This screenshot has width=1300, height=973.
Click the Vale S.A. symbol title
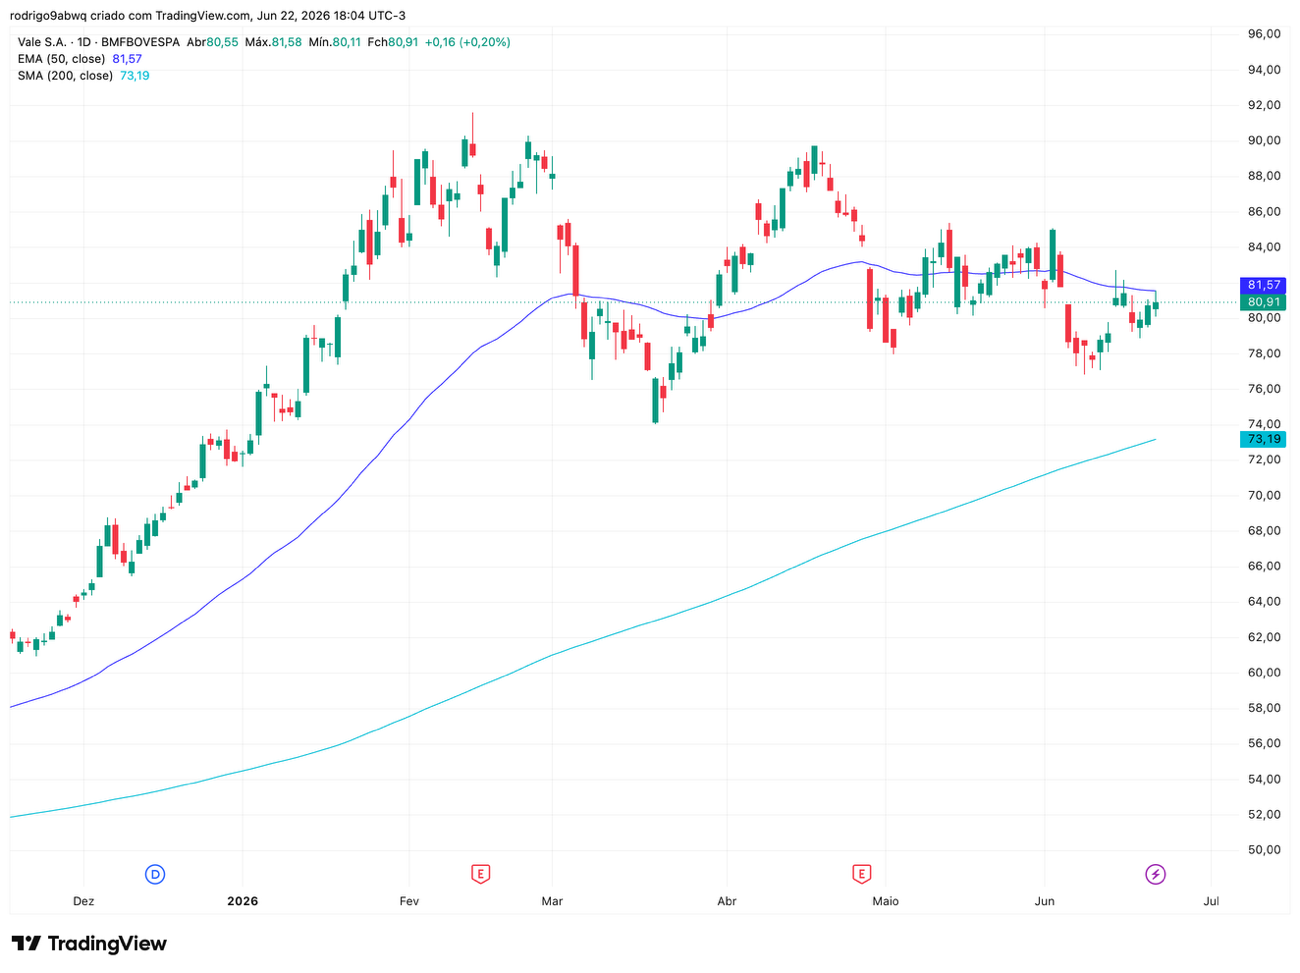(x=42, y=42)
